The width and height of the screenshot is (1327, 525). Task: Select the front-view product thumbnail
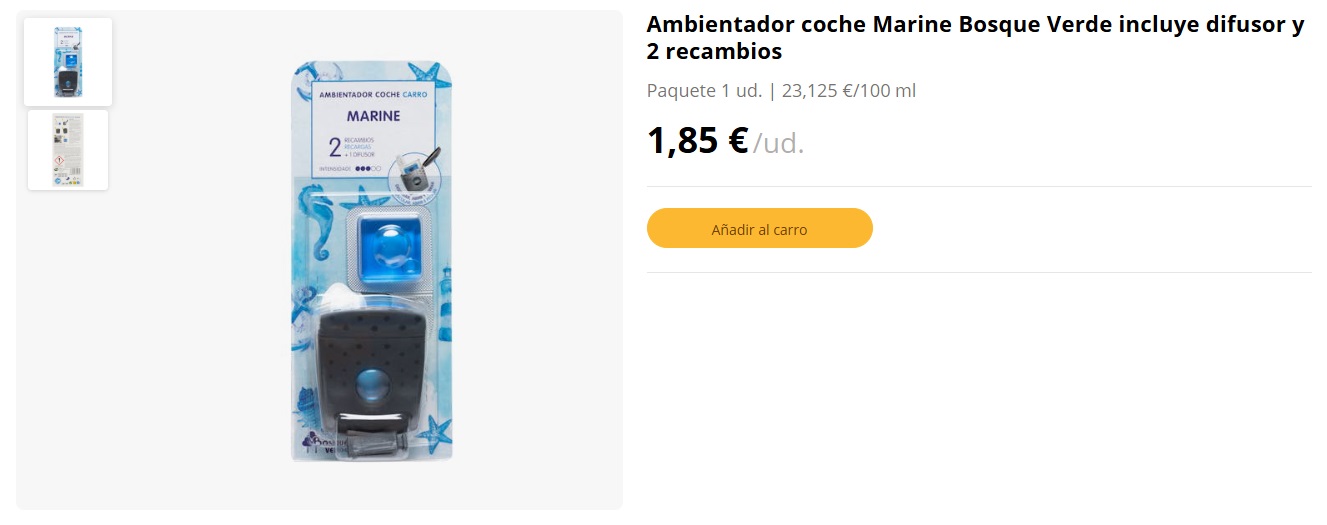[x=68, y=62]
